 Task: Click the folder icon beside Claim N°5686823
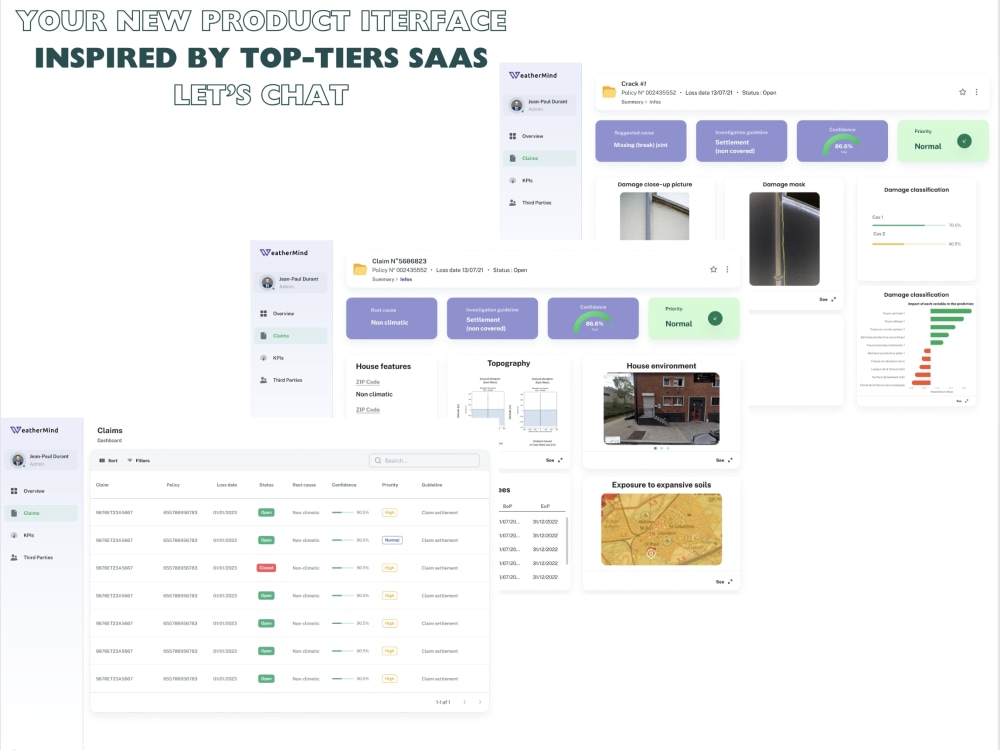pyautogui.click(x=360, y=269)
